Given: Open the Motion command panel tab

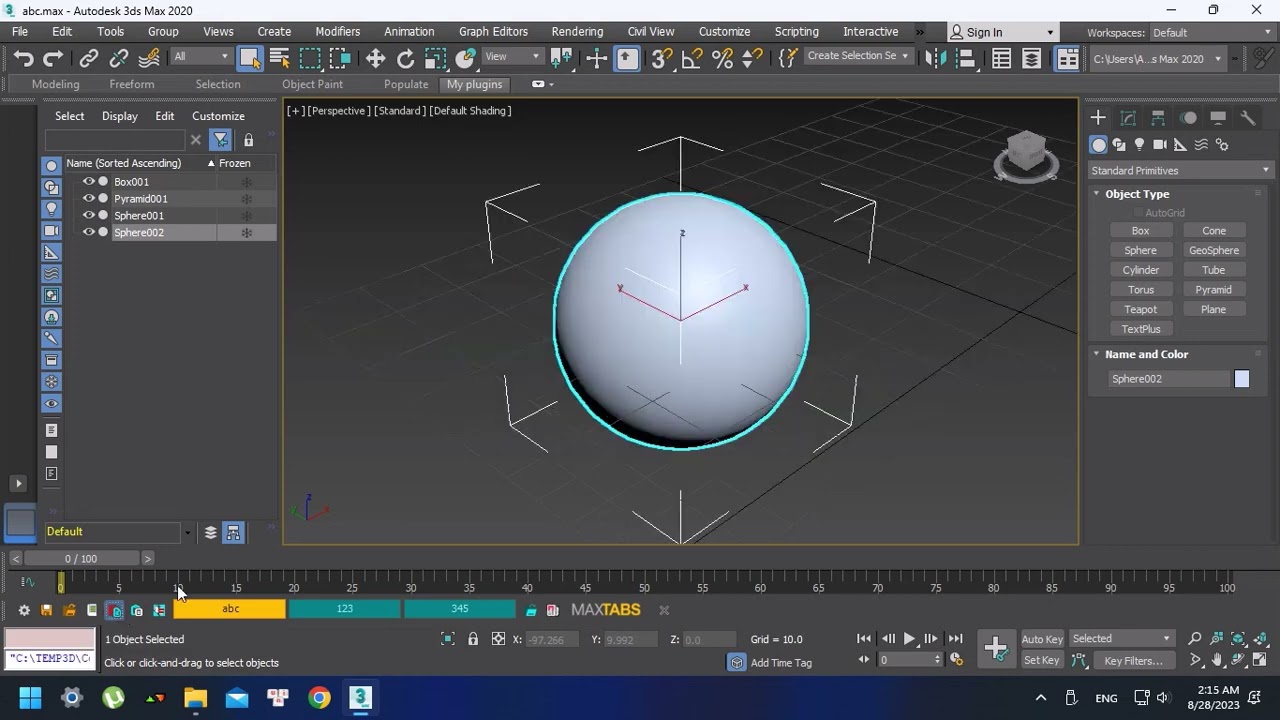Looking at the screenshot, I should coord(1188,118).
